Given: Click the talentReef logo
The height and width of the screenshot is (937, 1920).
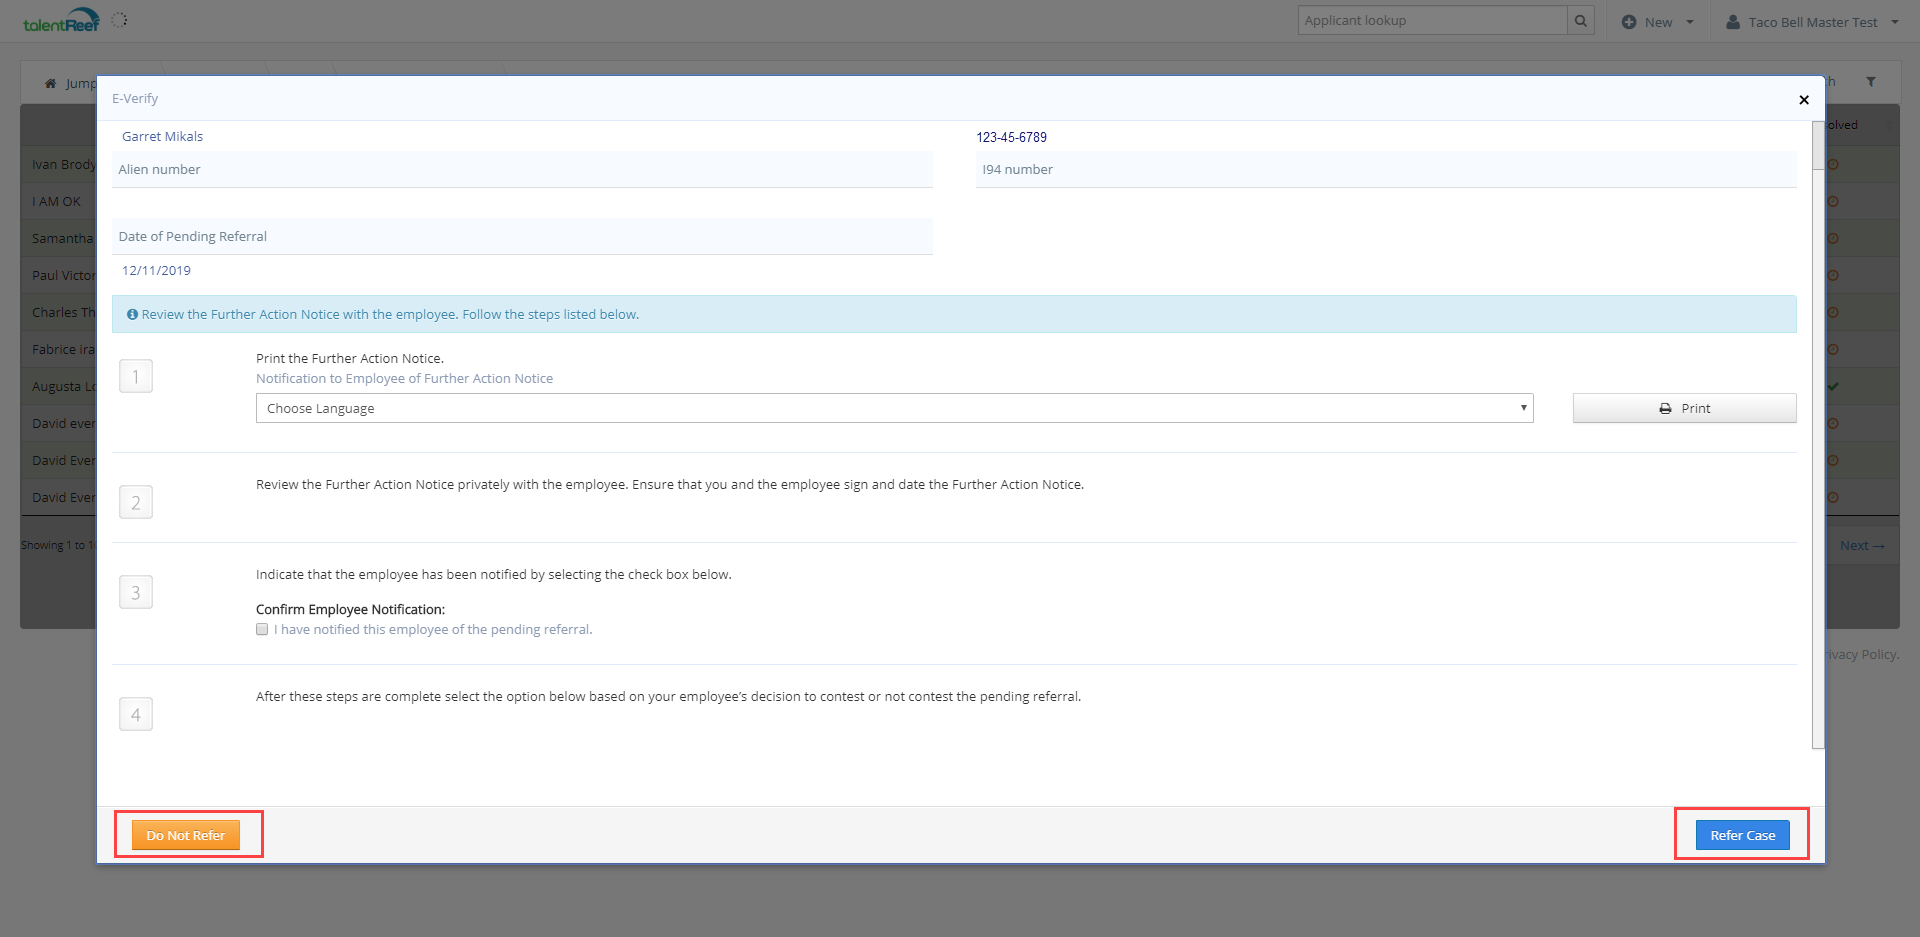Looking at the screenshot, I should tap(61, 21).
